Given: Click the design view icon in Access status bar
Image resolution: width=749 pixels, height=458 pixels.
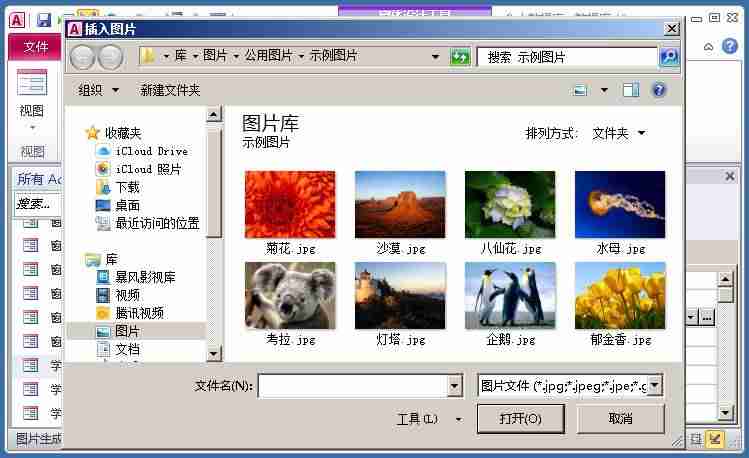Looking at the screenshot, I should [x=715, y=438].
